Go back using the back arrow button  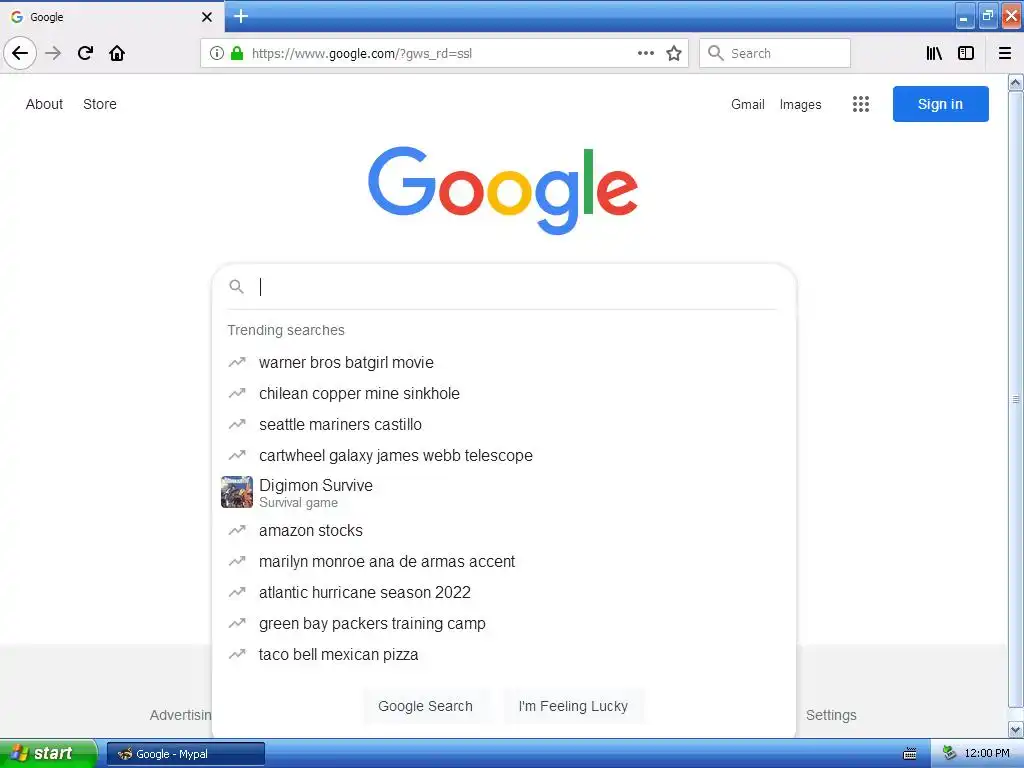20,53
